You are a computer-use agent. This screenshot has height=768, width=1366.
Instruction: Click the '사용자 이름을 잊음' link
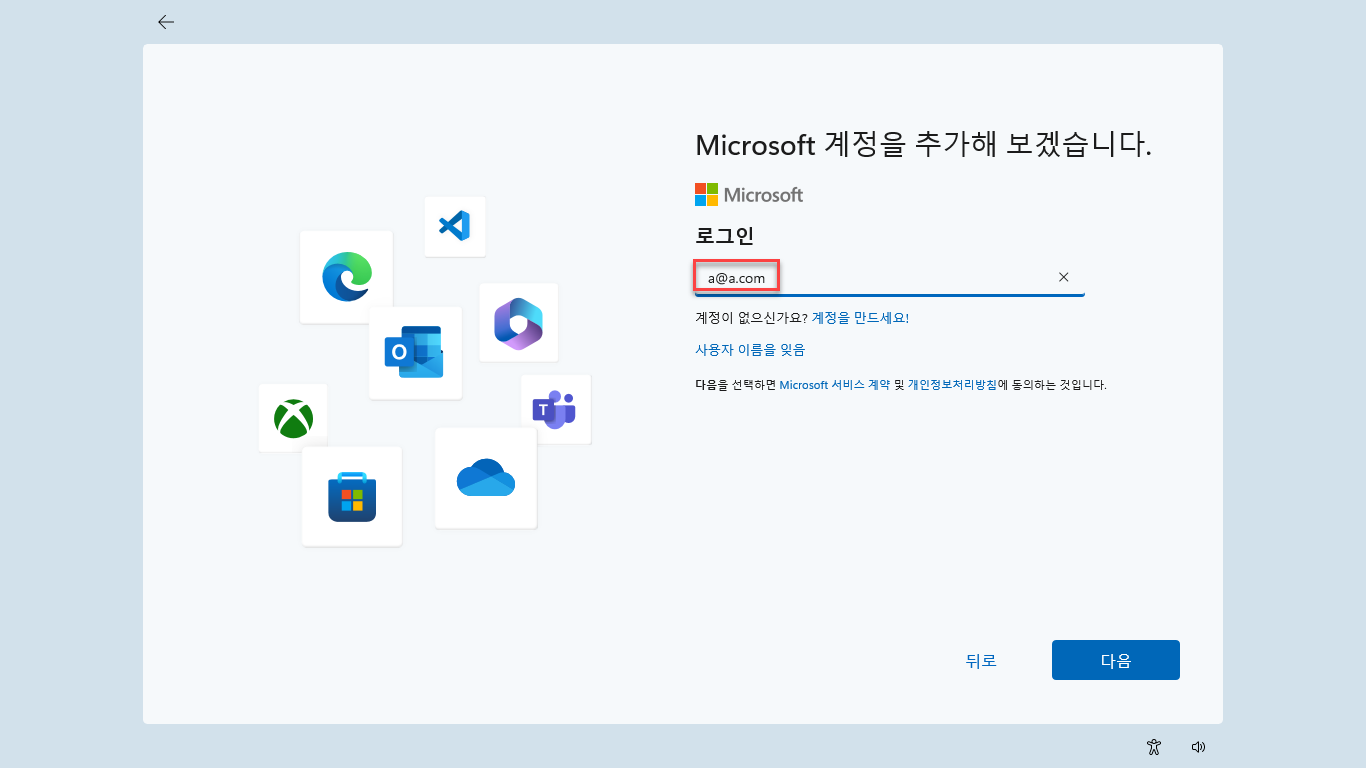click(x=750, y=350)
